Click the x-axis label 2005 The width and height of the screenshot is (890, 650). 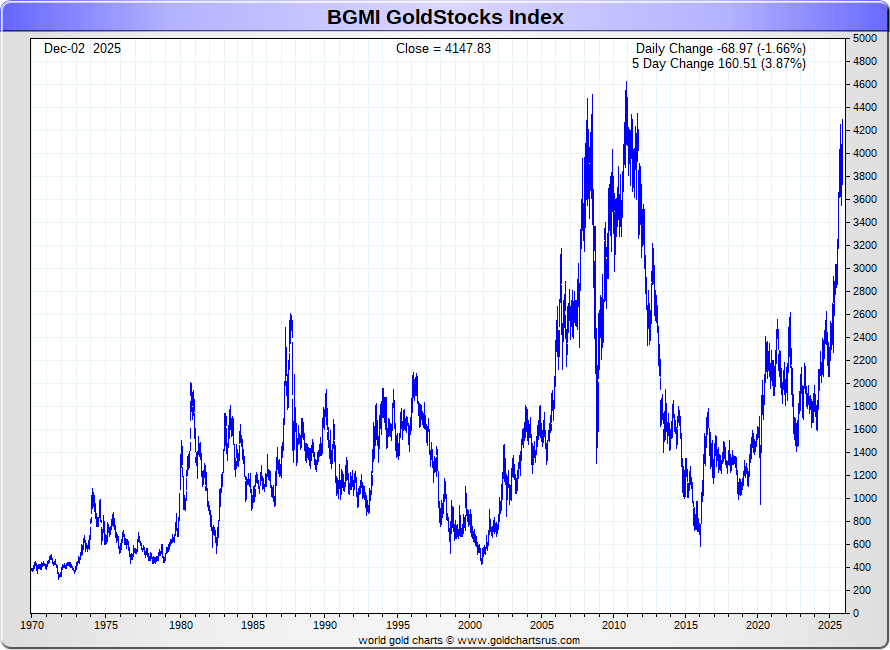pos(542,626)
